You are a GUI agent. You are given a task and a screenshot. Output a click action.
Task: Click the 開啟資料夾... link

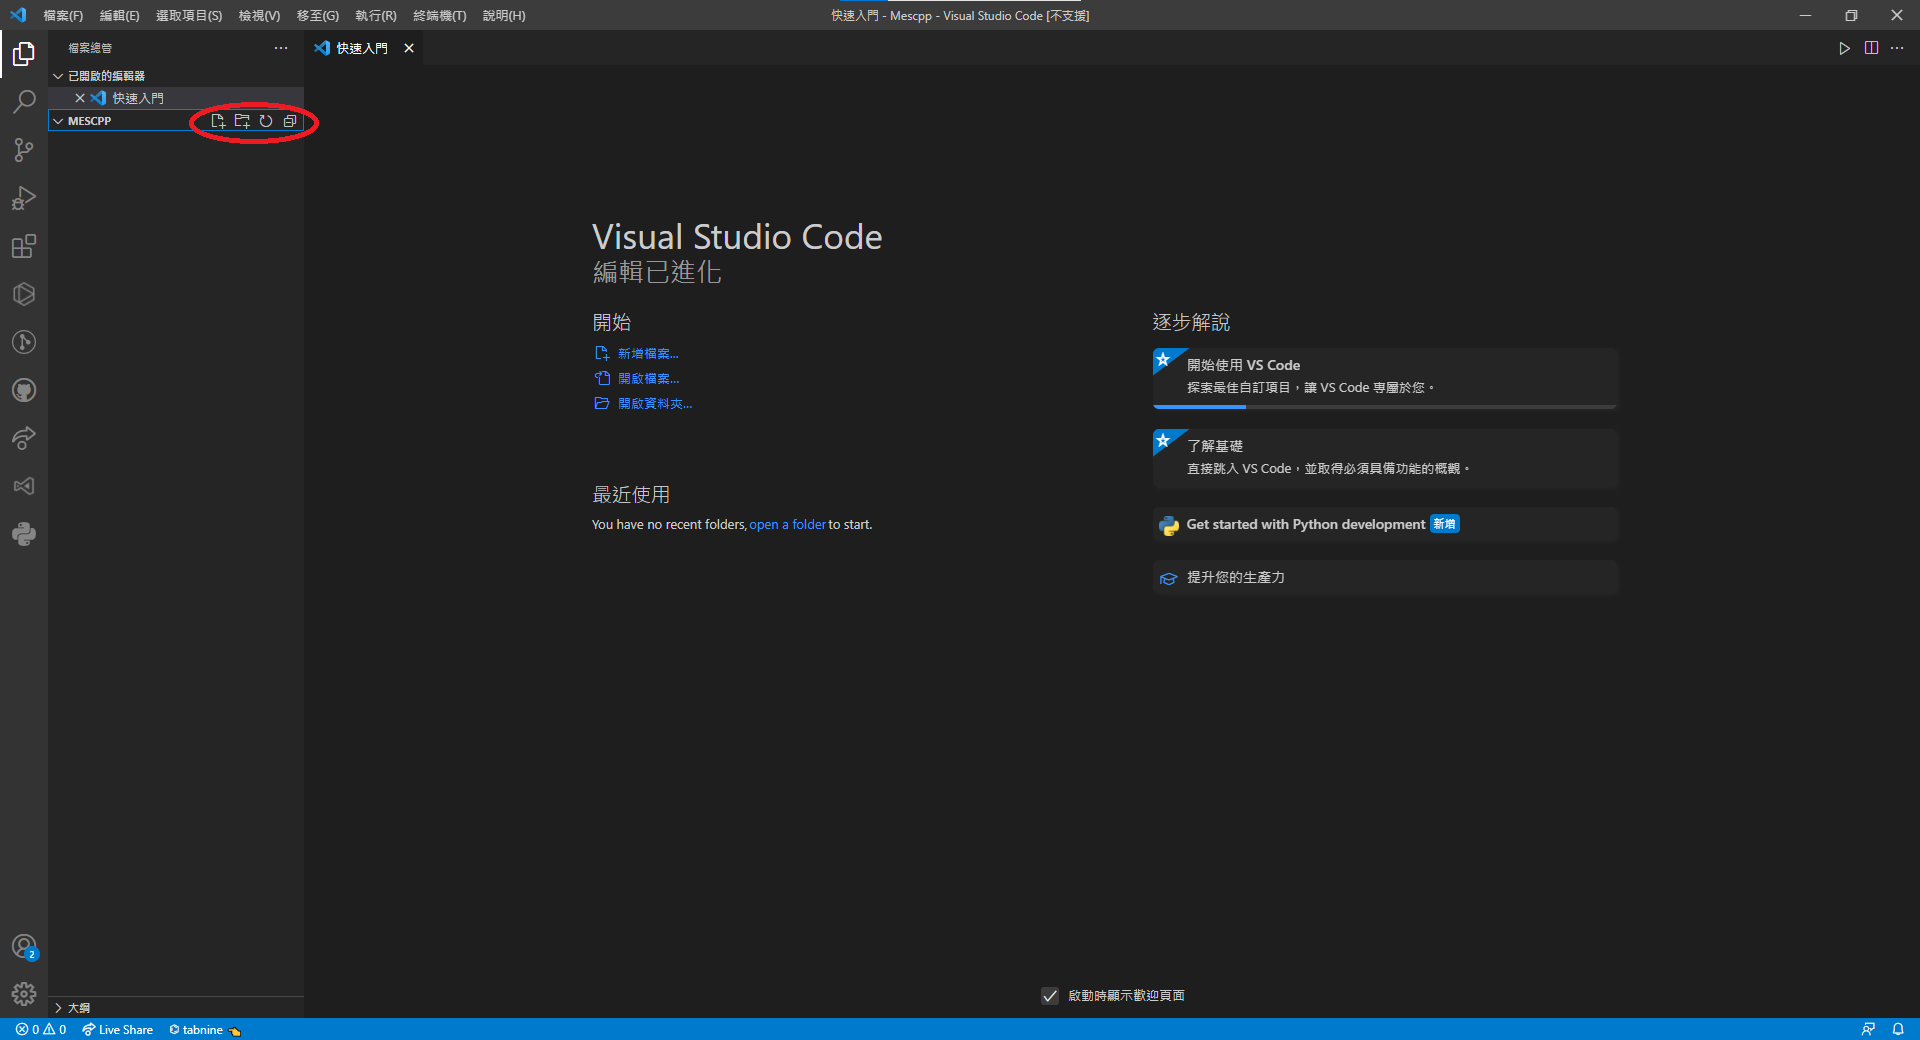[655, 404]
